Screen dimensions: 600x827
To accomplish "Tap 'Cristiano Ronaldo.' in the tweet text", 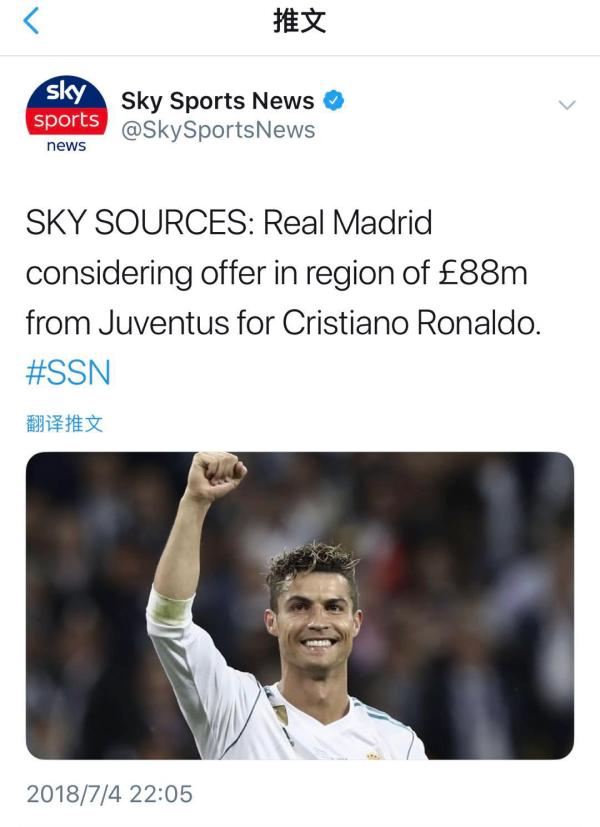I will click(x=412, y=323).
